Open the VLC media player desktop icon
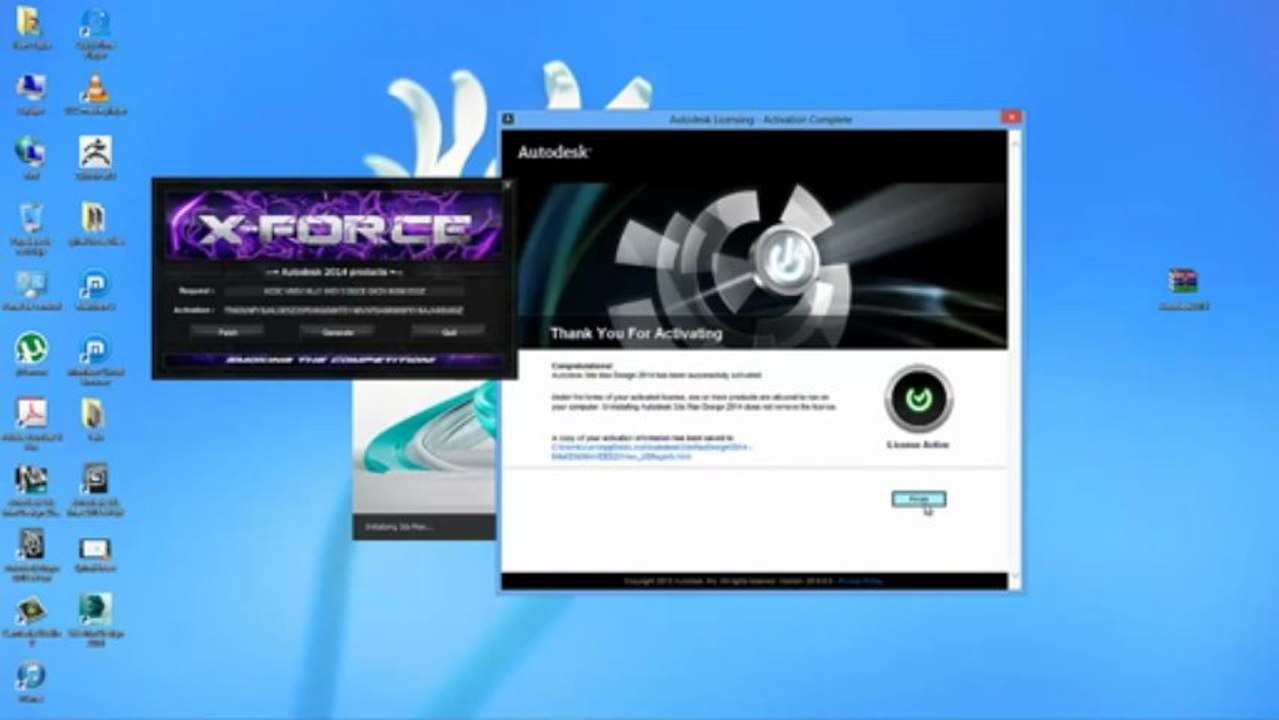This screenshot has height=720, width=1279. click(95, 88)
